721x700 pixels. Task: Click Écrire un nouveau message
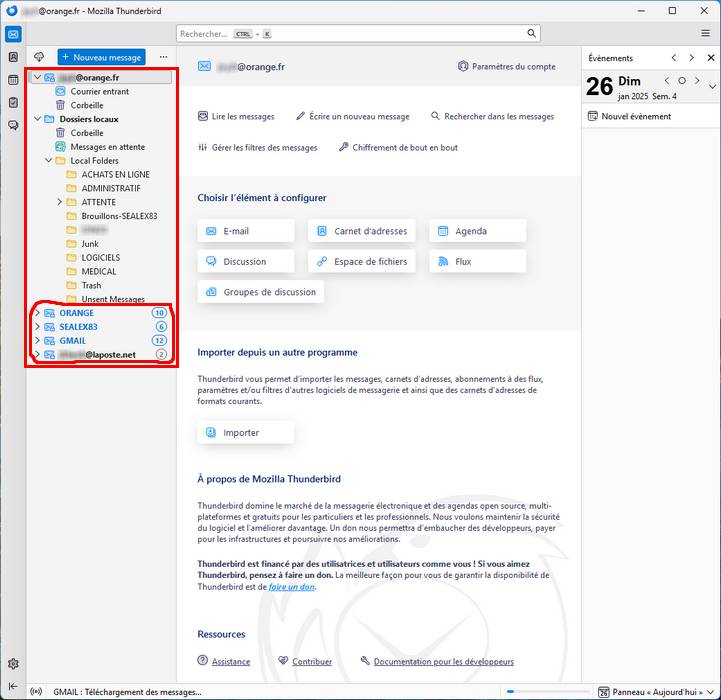[x=353, y=116]
